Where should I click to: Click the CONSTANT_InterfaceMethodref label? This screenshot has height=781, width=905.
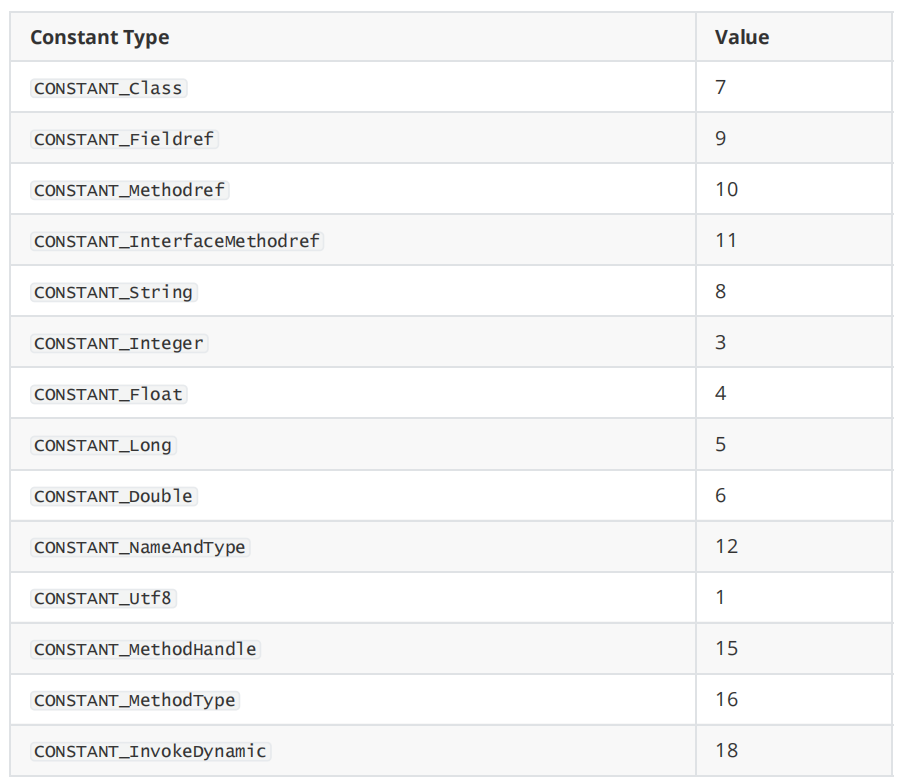coord(178,241)
